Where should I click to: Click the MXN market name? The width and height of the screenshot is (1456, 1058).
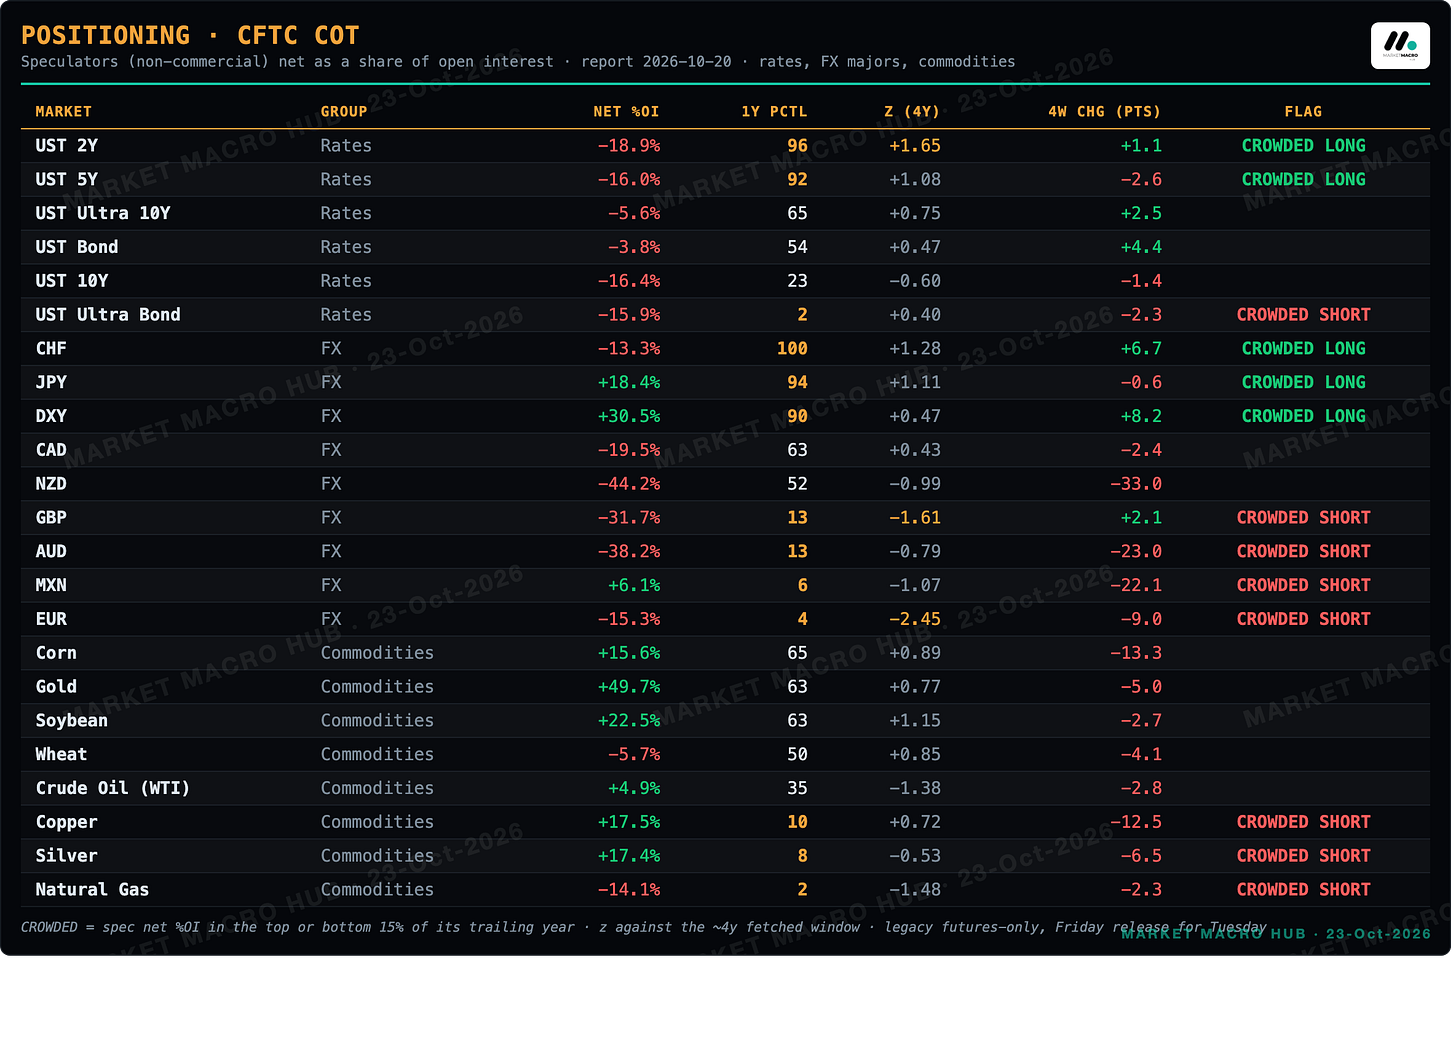coord(51,586)
